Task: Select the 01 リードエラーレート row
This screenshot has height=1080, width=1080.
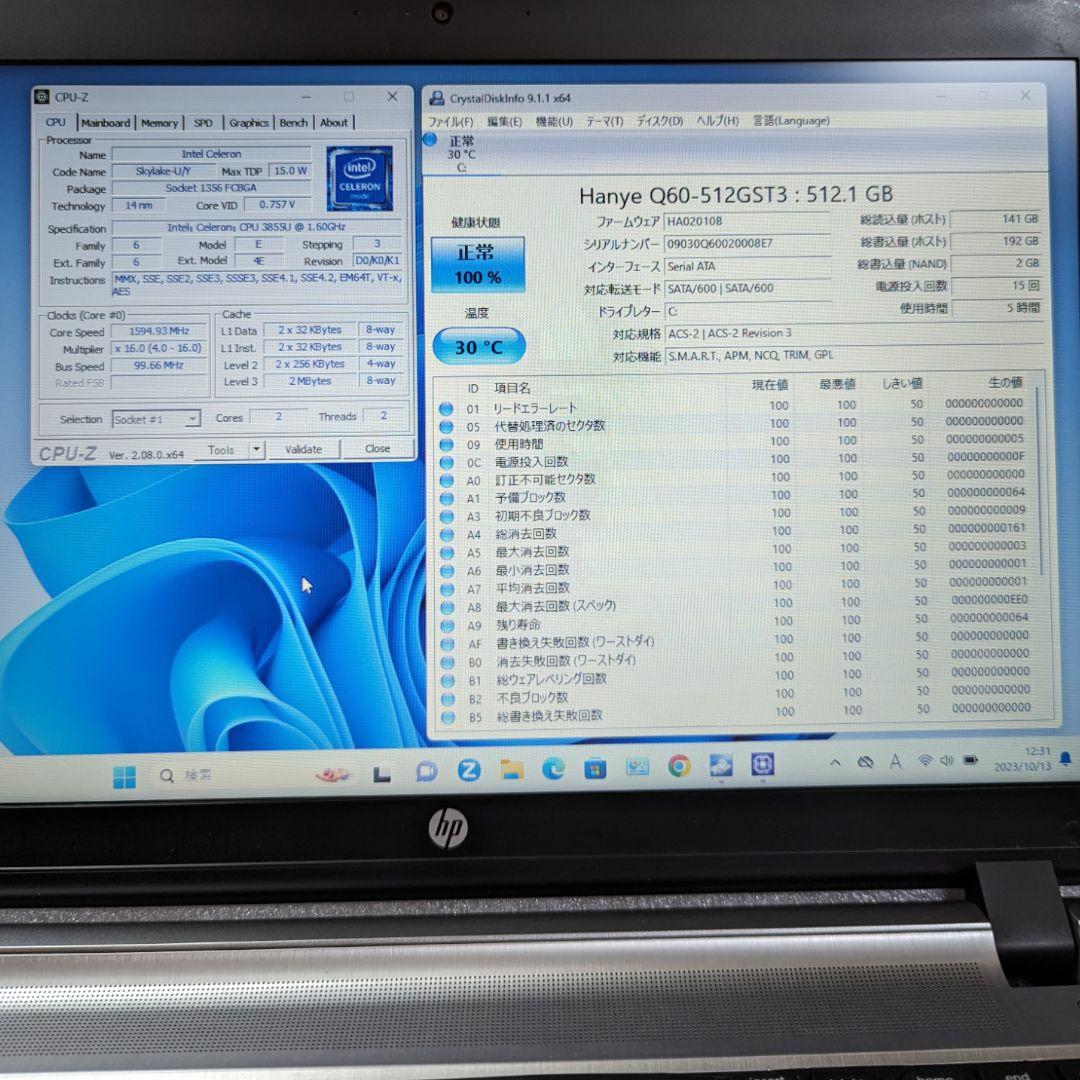Action: [x=735, y=406]
